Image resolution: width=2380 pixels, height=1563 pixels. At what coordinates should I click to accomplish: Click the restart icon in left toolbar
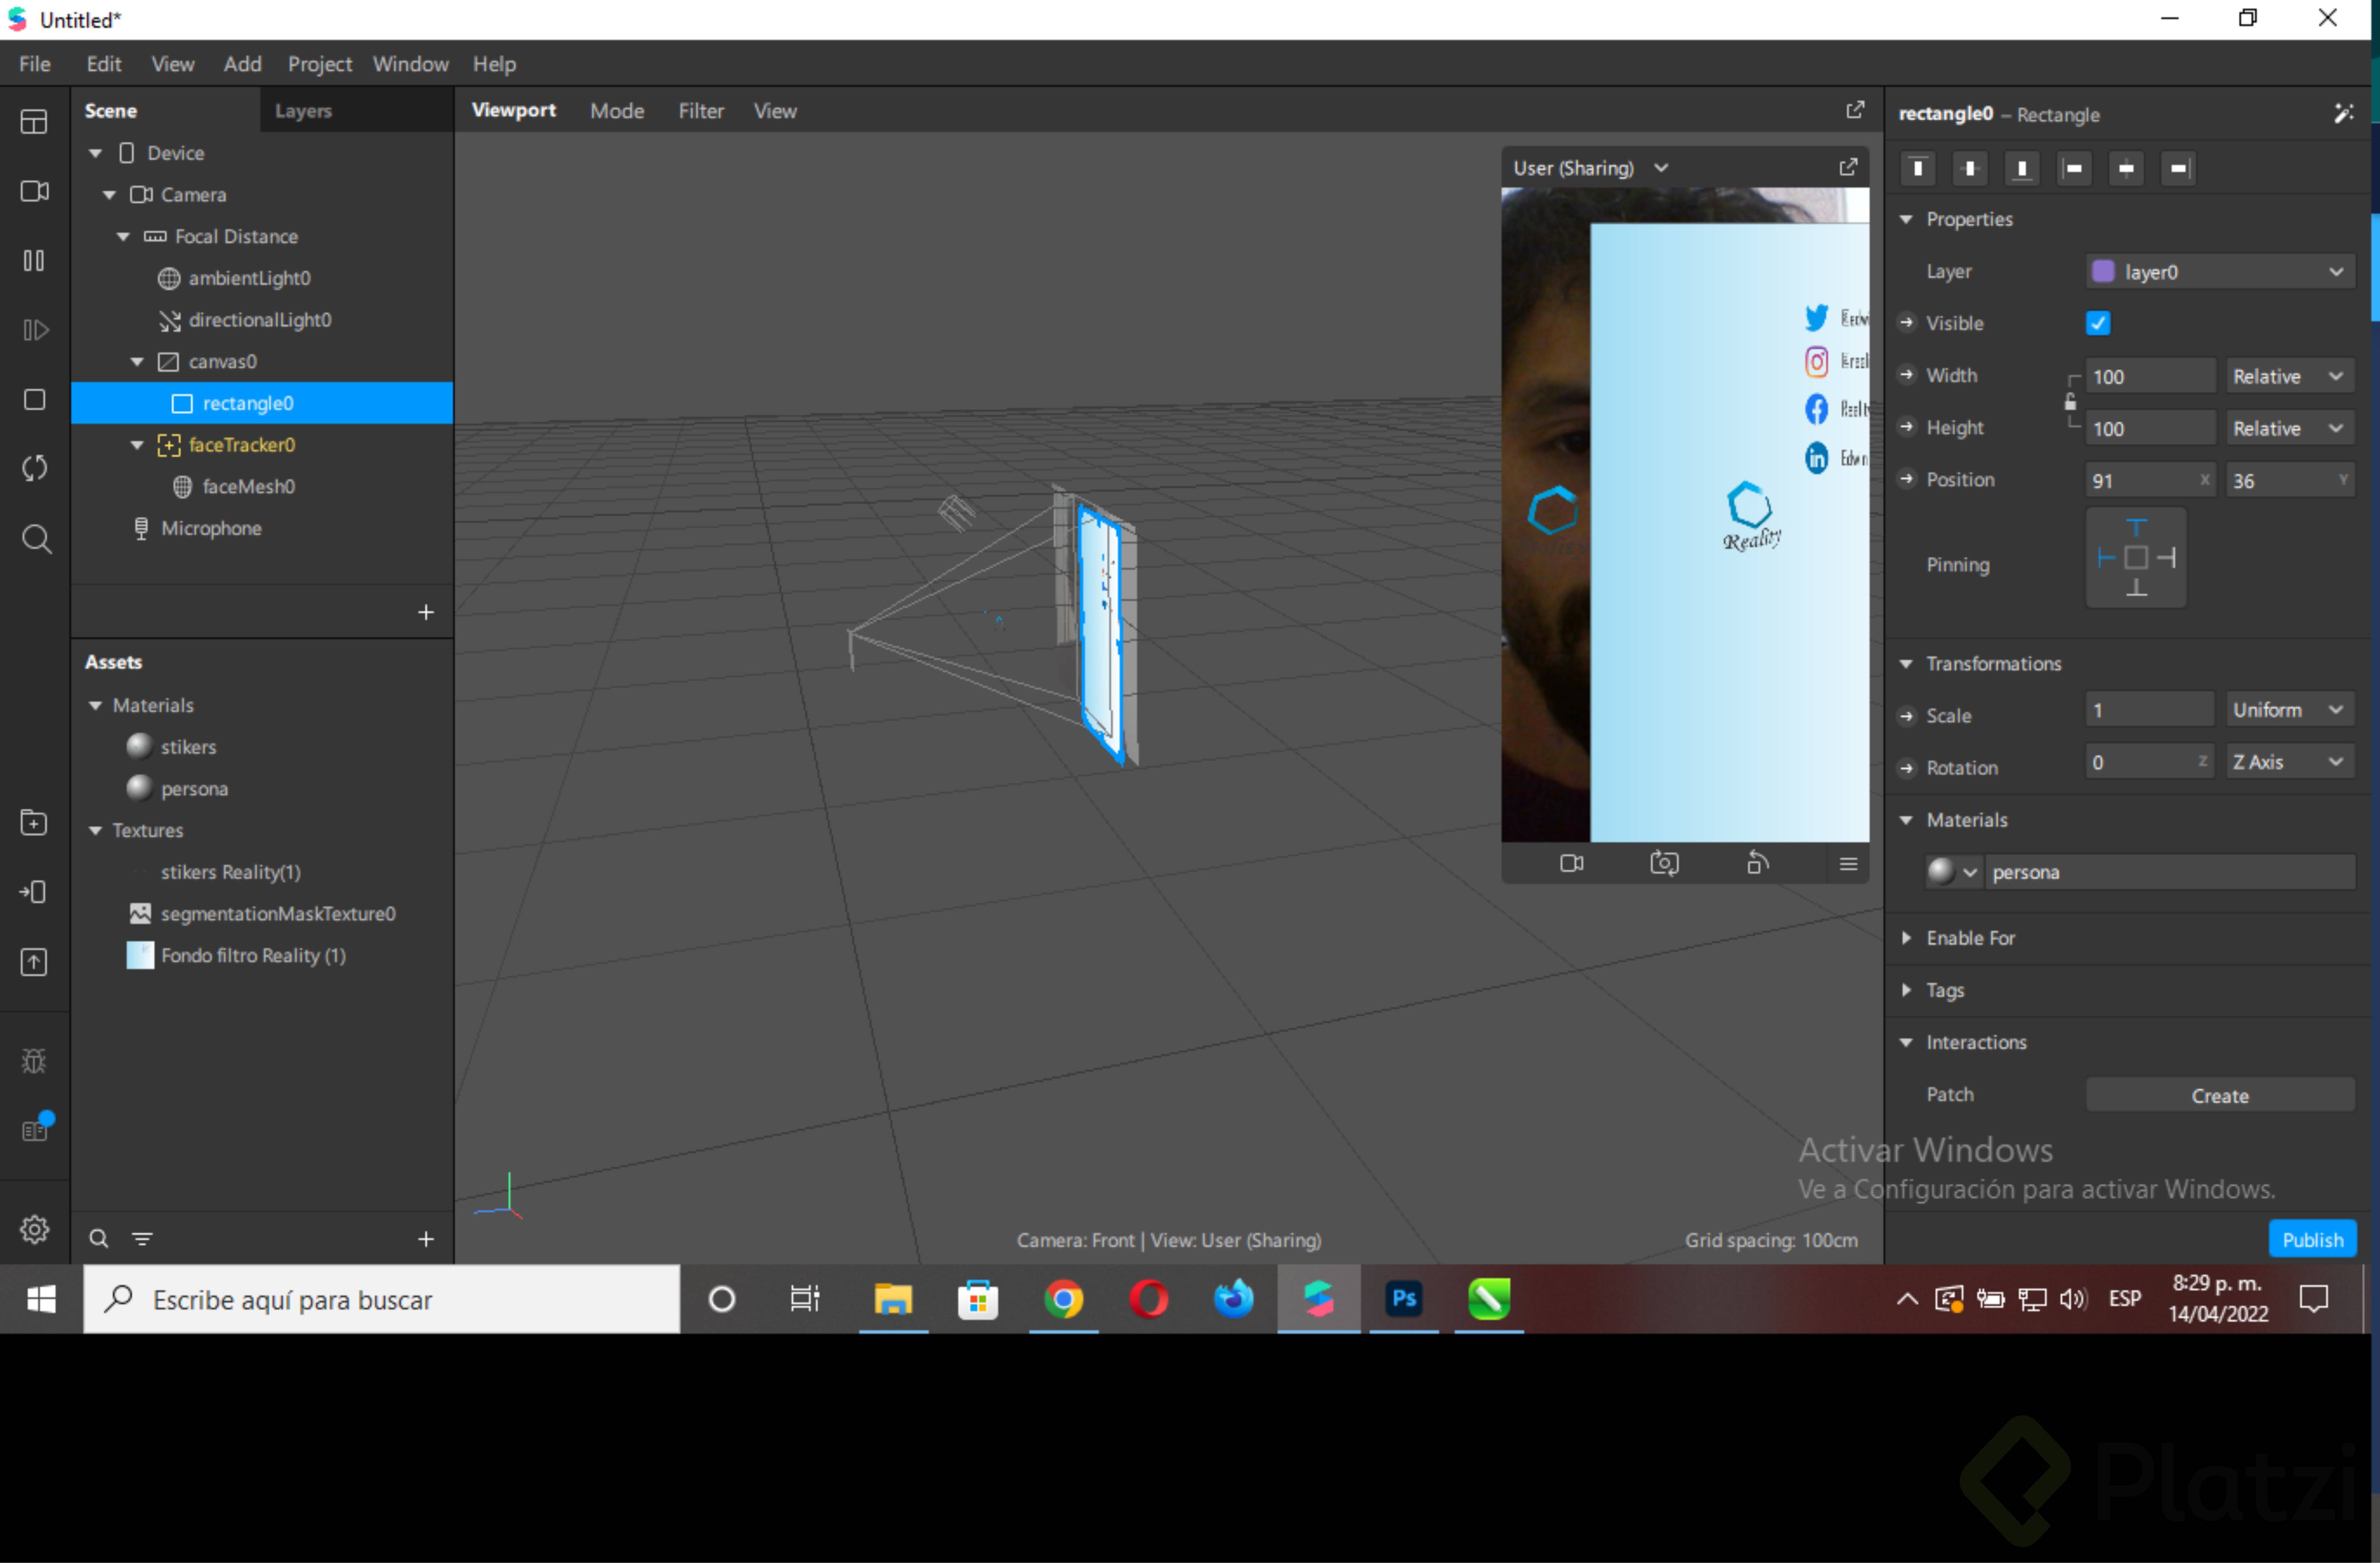click(x=34, y=468)
